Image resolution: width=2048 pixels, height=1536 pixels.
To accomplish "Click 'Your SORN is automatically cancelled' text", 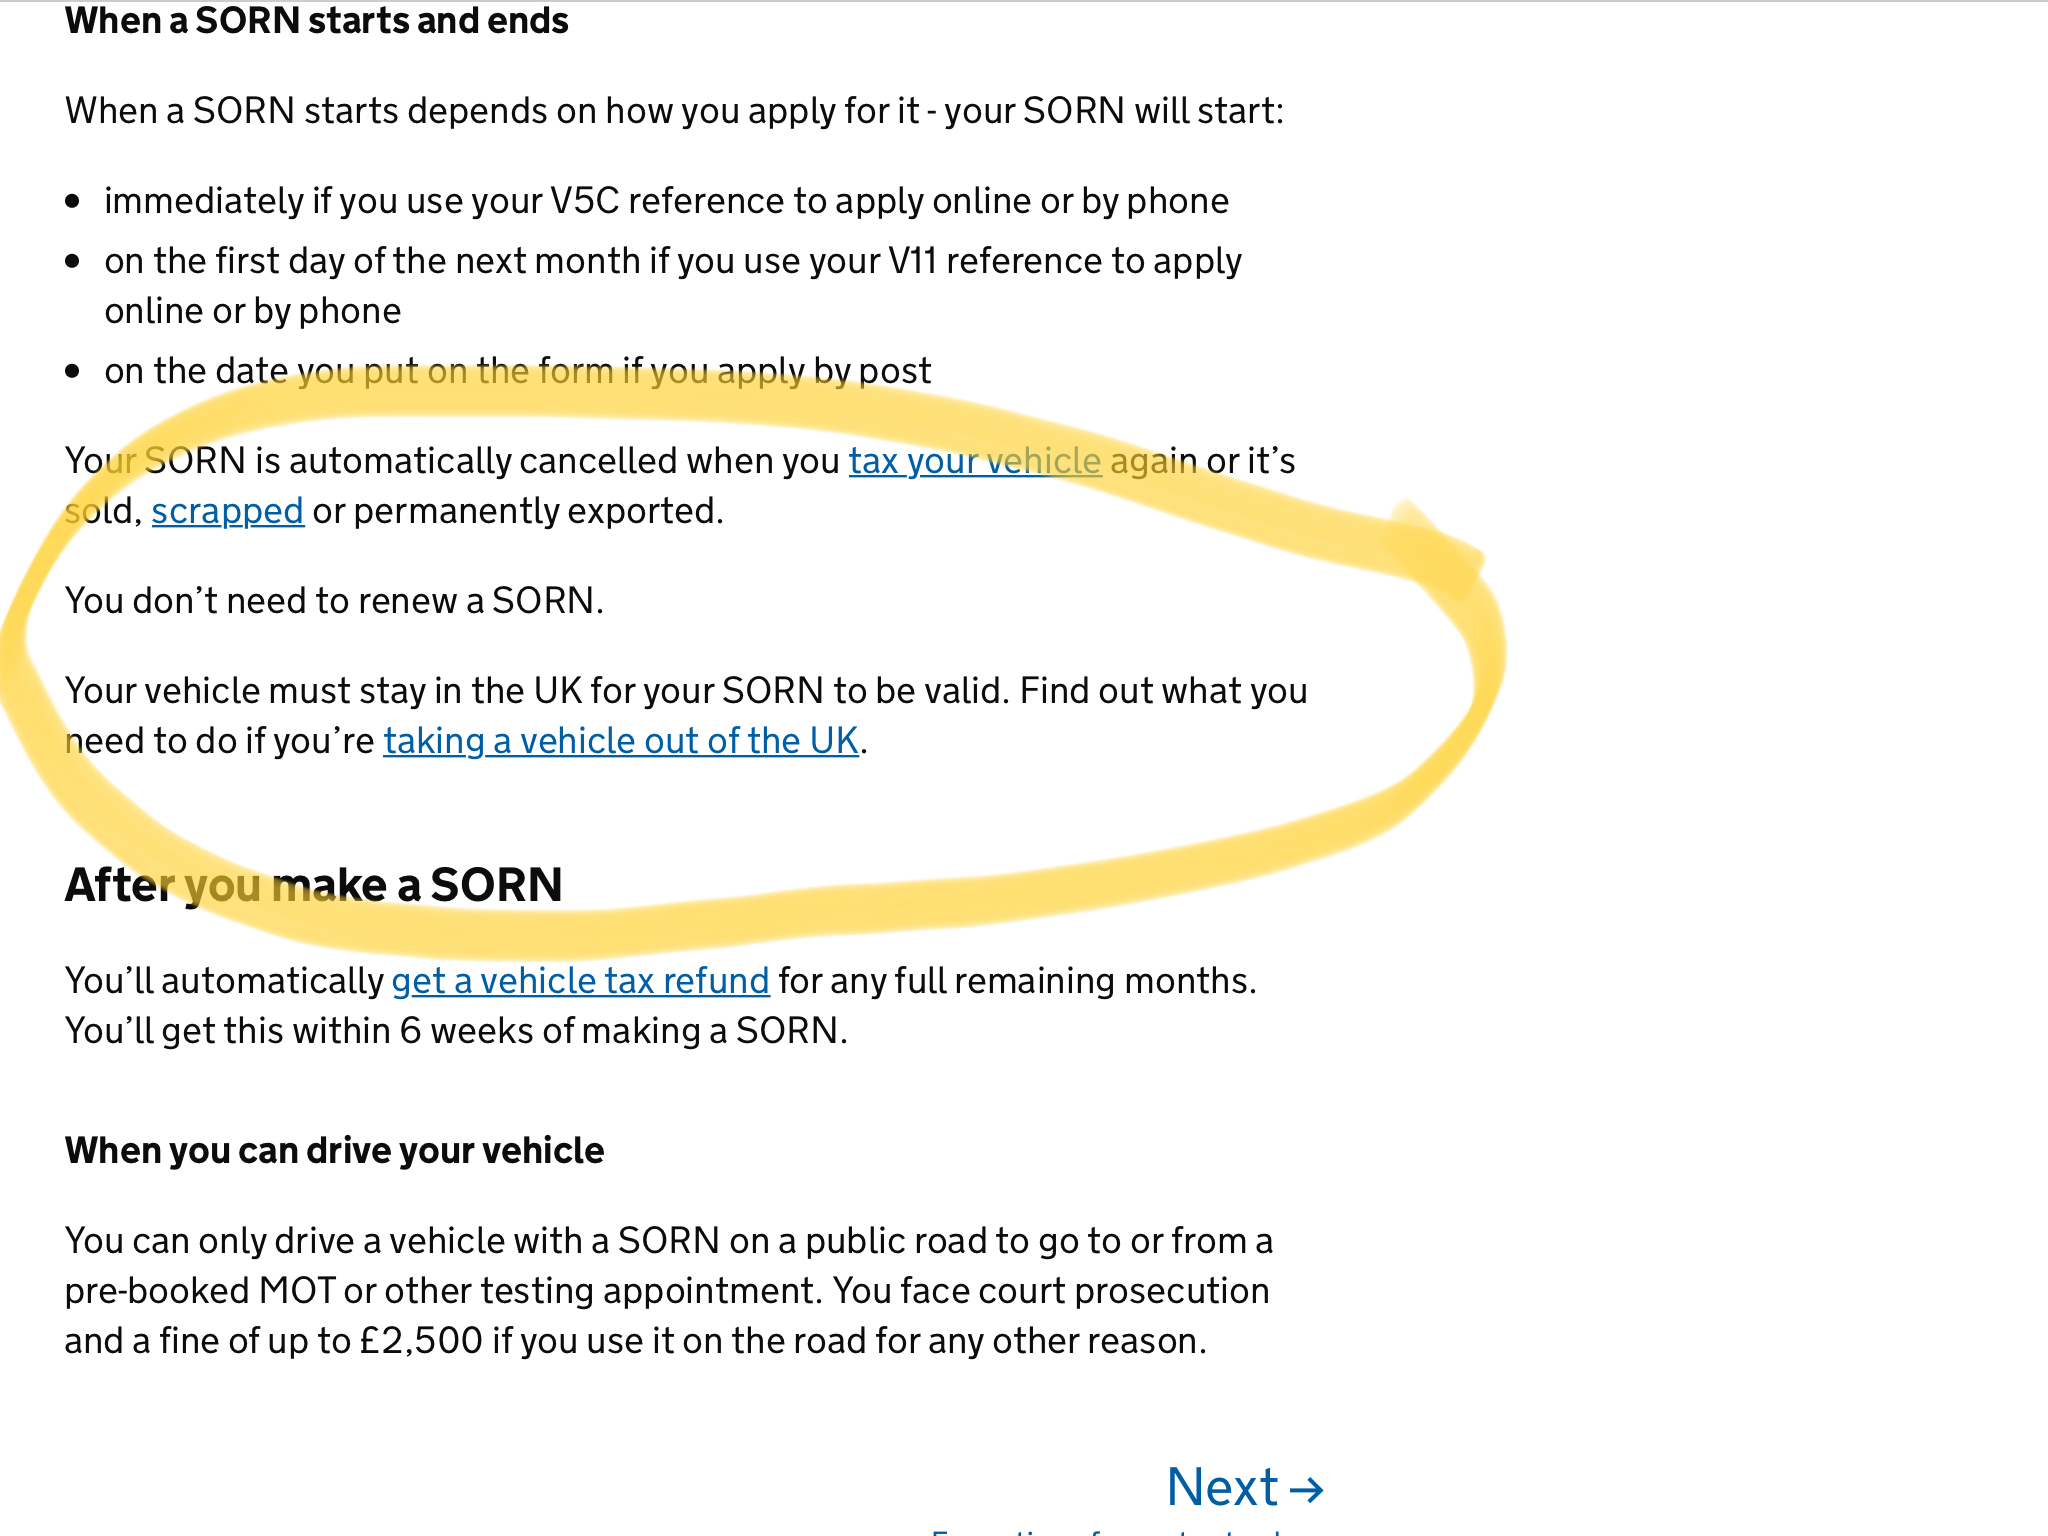I will 452,461.
